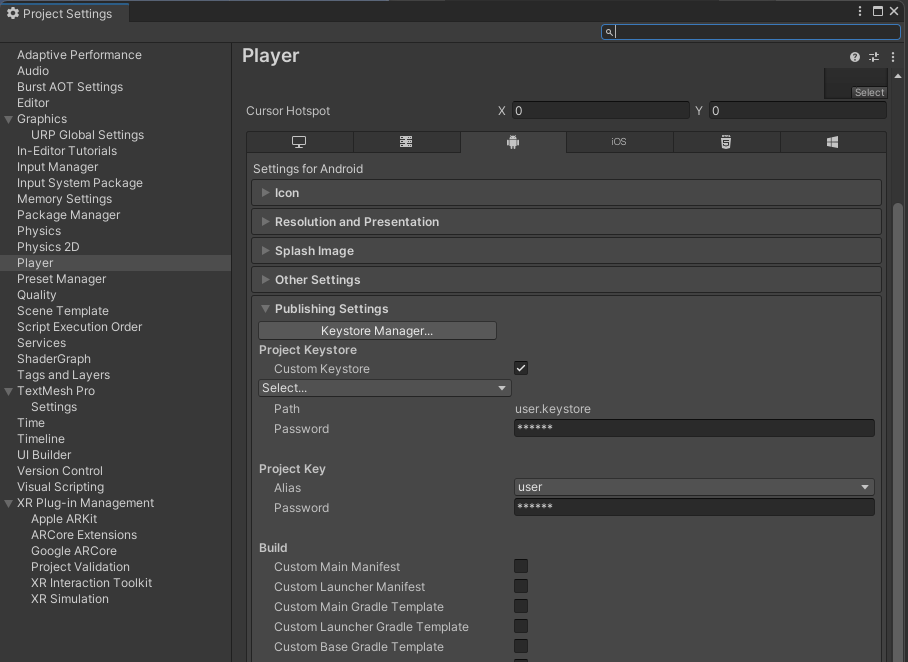This screenshot has height=662, width=908.
Task: Switch to the Dedicated Server platform tab
Action: [x=407, y=142]
